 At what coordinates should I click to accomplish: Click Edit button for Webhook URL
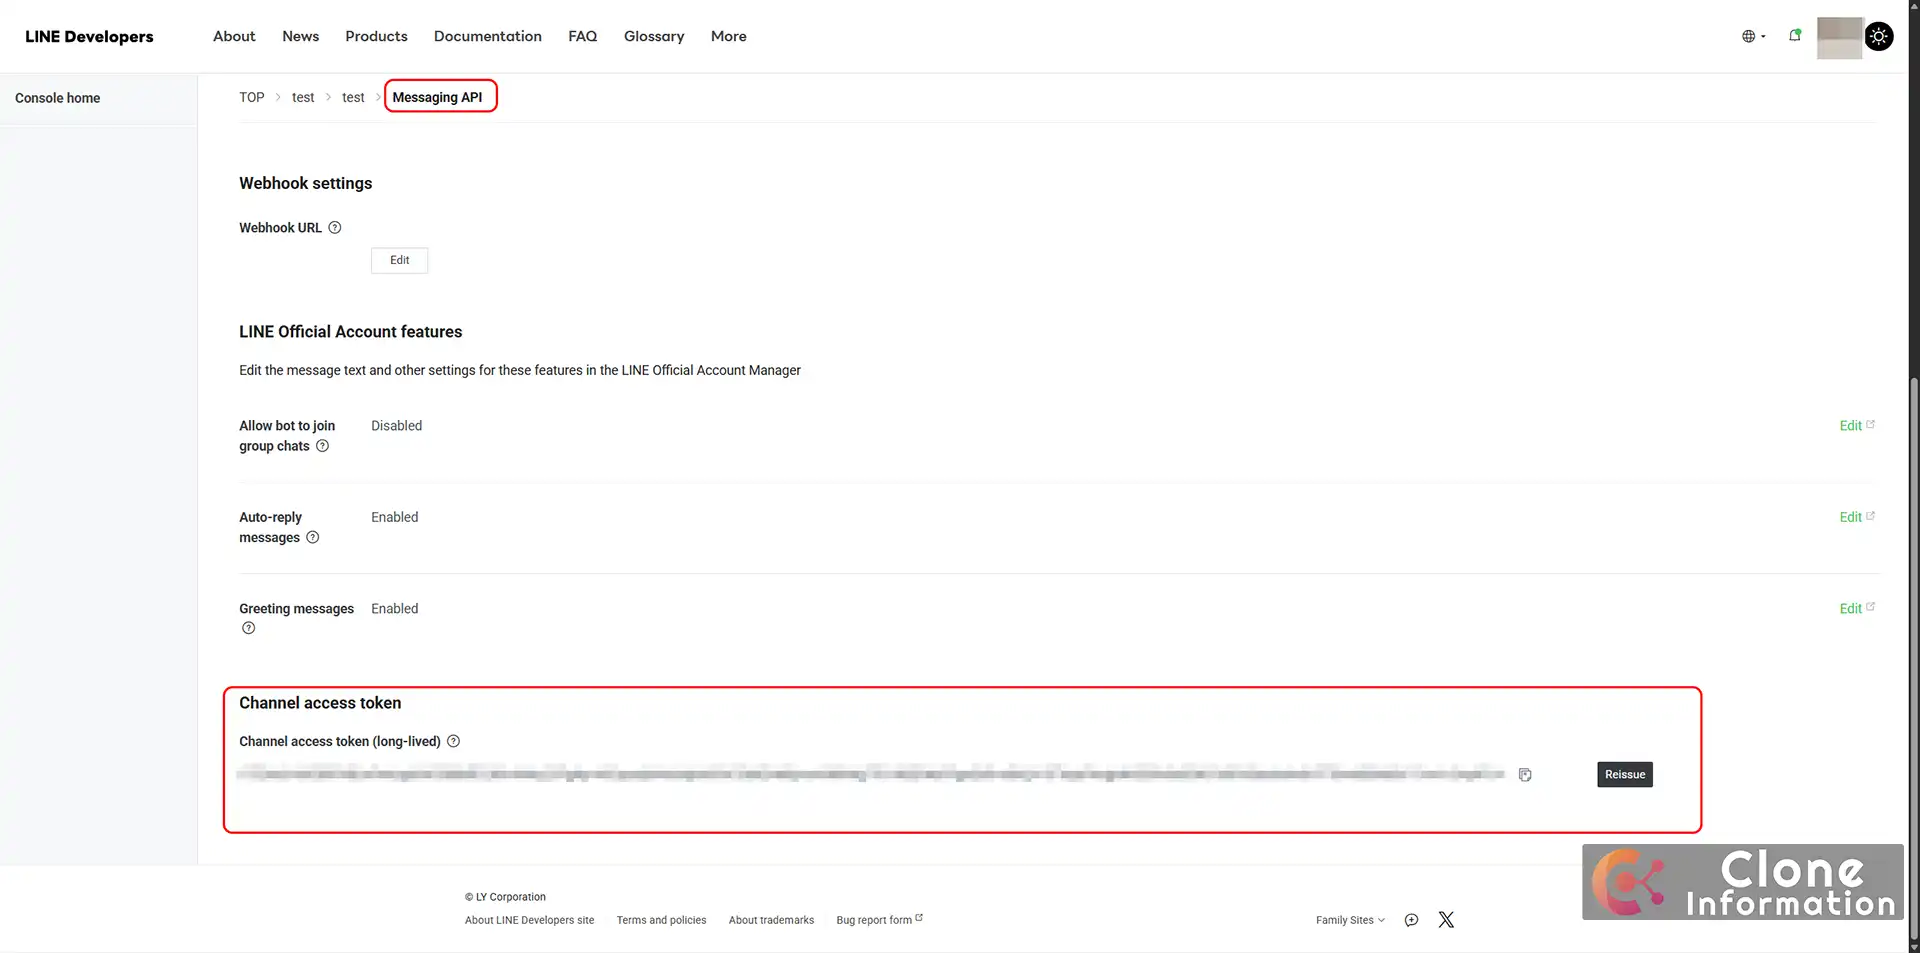[399, 261]
